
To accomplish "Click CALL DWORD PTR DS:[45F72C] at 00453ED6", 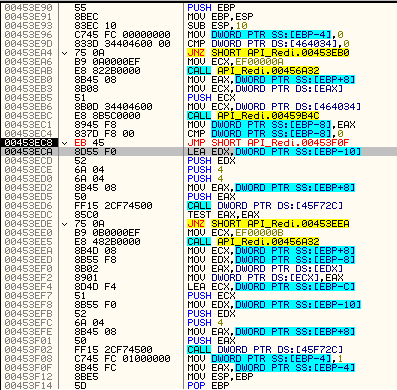I will tap(265, 205).
